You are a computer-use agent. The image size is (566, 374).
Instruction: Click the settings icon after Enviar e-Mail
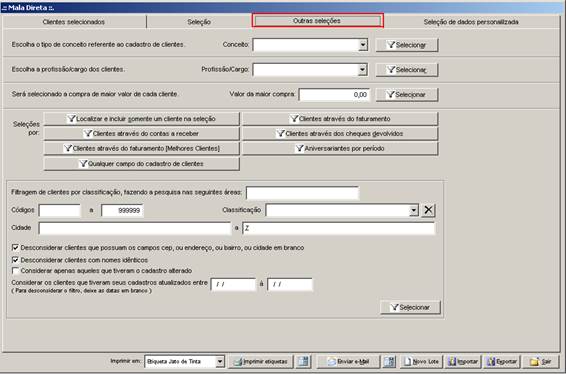tap(389, 361)
